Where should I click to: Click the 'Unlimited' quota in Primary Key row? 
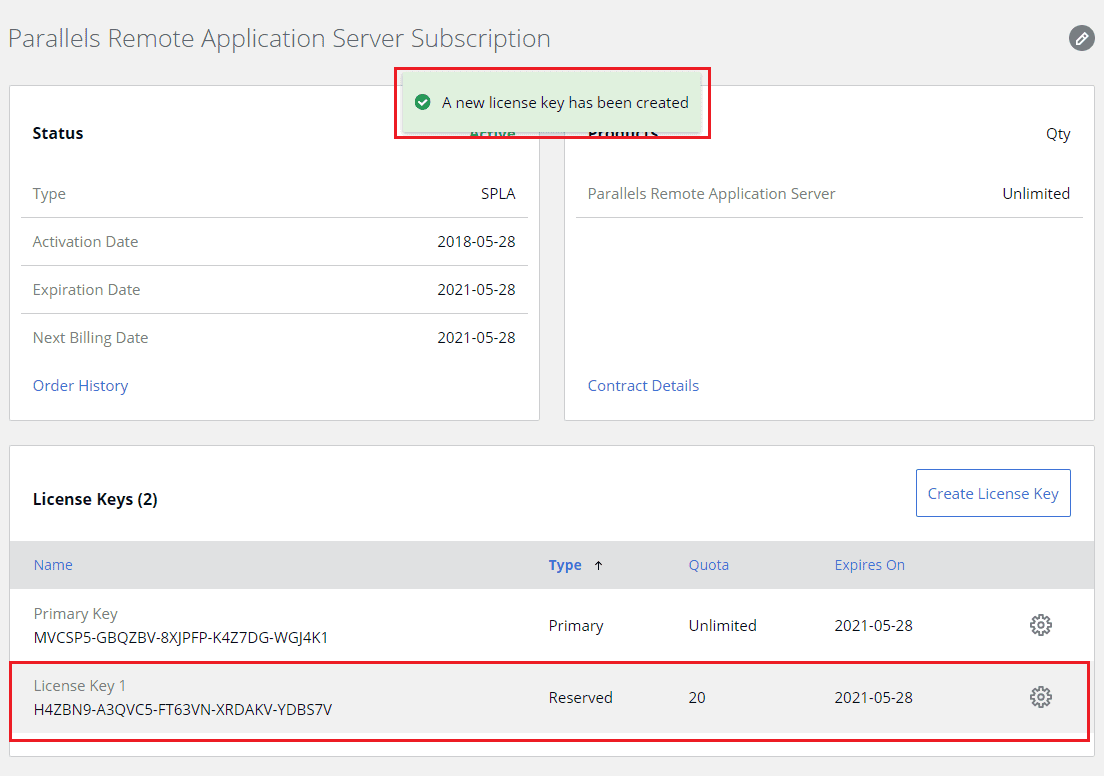[722, 625]
